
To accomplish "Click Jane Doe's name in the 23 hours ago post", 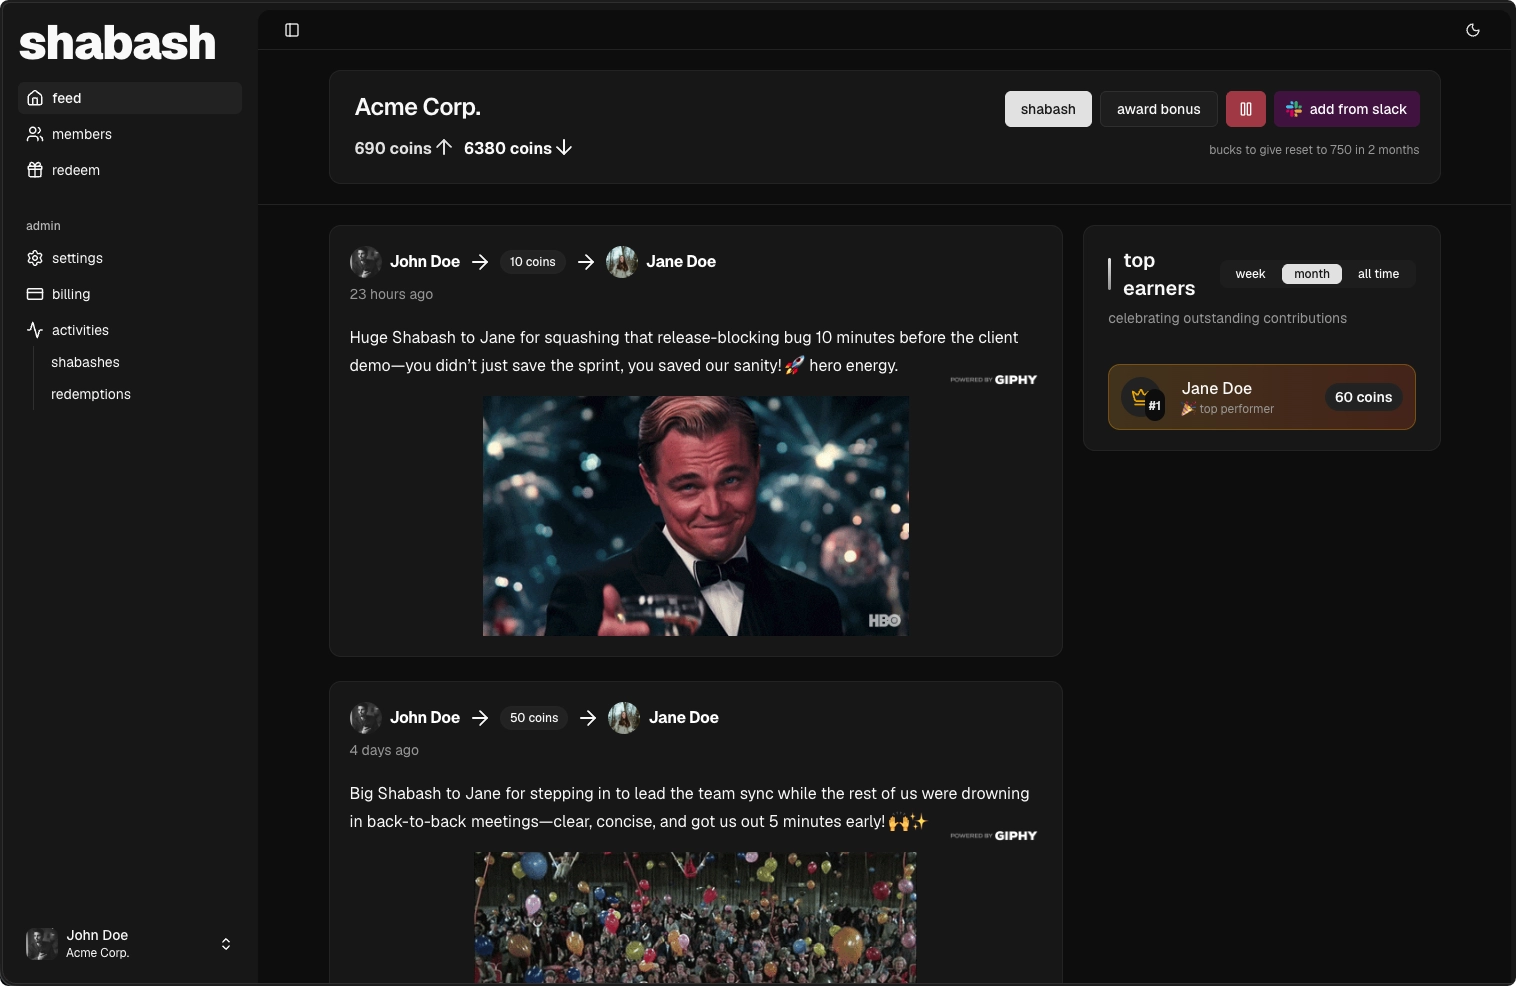I will (681, 262).
